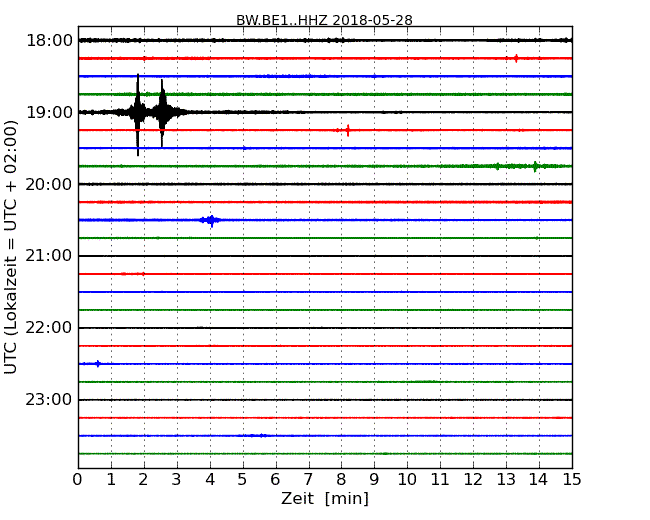
Task: Click the plot title BW.BE1..HHZ 2018-05-28
Action: coord(324,20)
